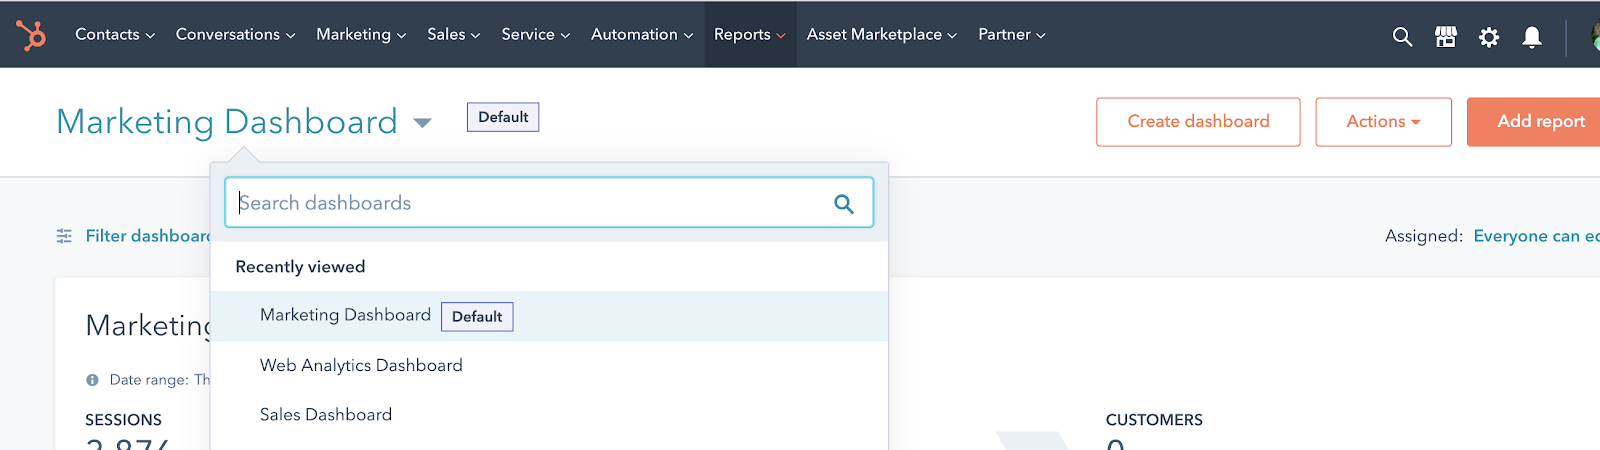Click the Everyone can edit link
Screen dimensions: 1600x450
1537,236
